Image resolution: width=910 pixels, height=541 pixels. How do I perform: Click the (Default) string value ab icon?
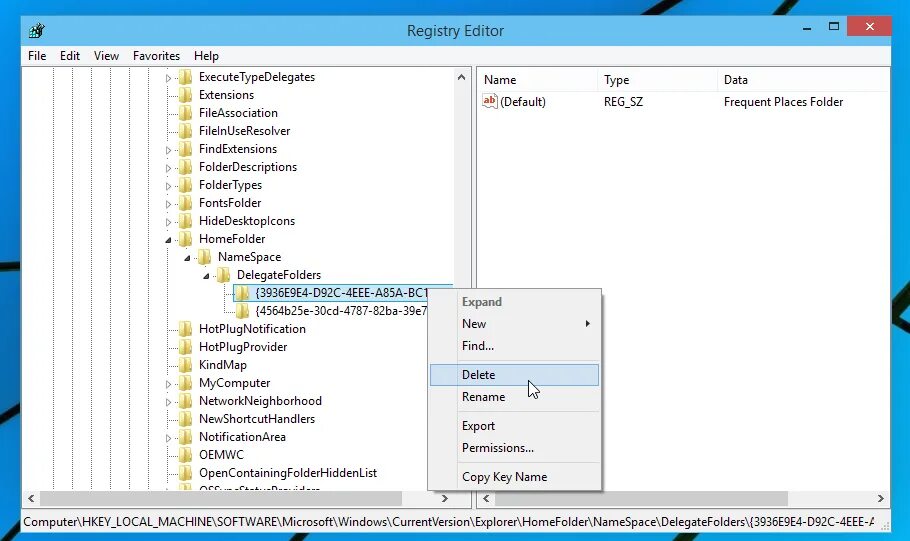[x=490, y=102]
